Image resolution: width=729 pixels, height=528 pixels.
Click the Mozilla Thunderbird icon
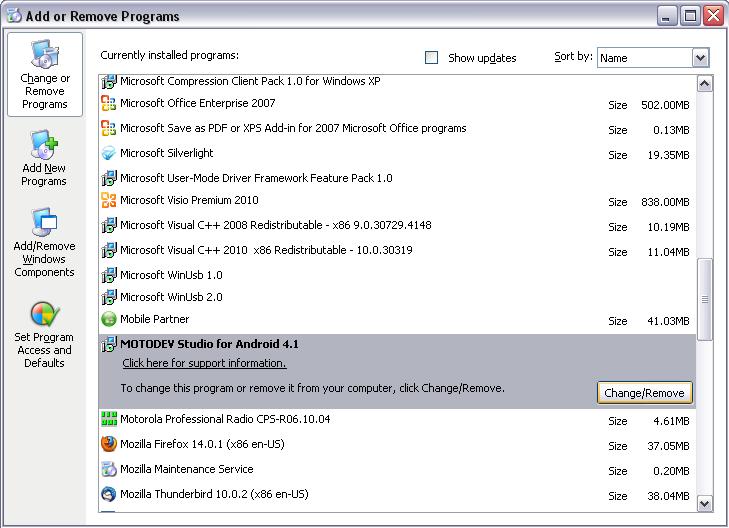(x=109, y=494)
